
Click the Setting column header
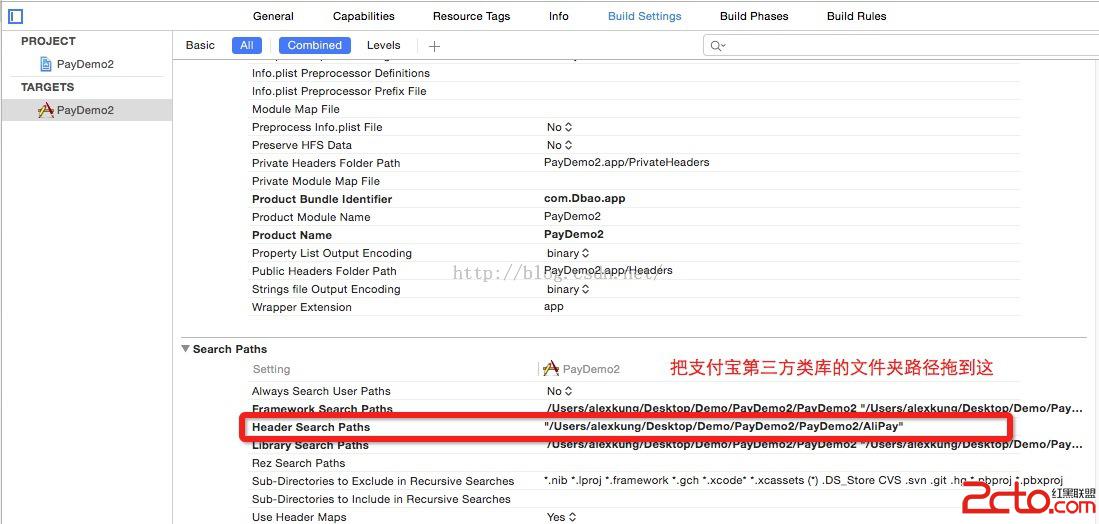click(x=271, y=369)
